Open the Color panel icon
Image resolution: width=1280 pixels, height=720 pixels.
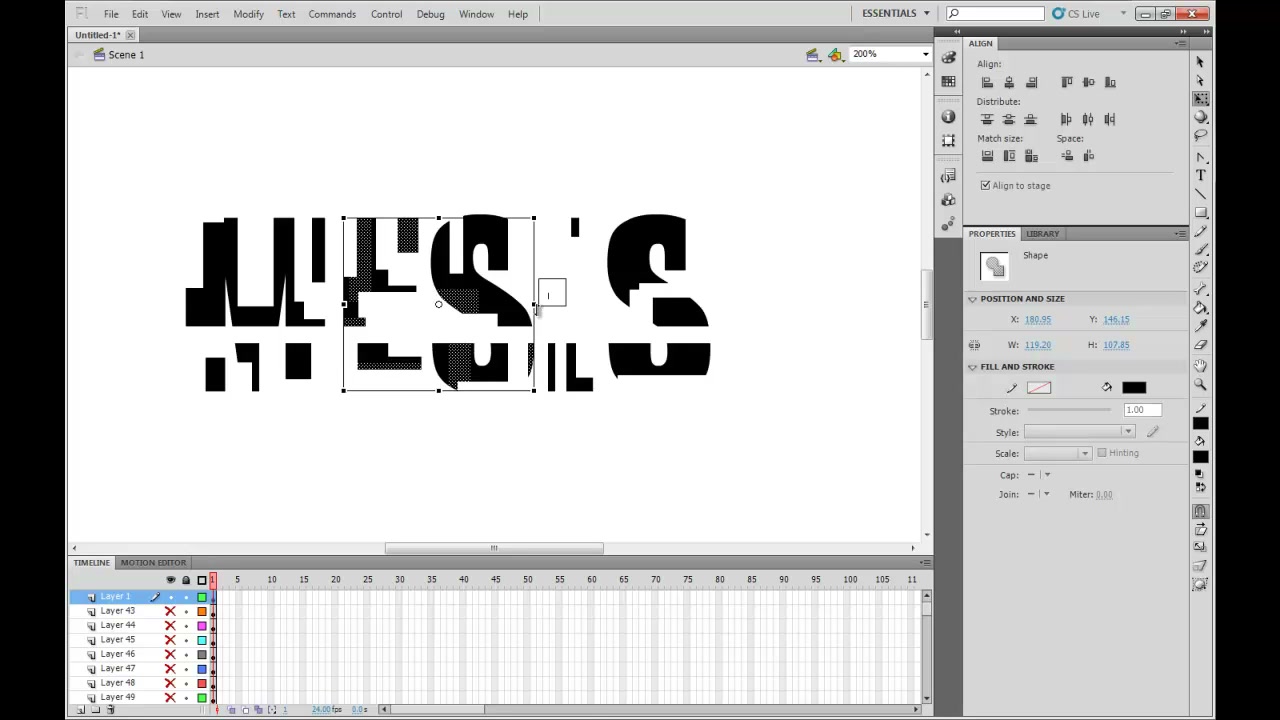click(948, 57)
